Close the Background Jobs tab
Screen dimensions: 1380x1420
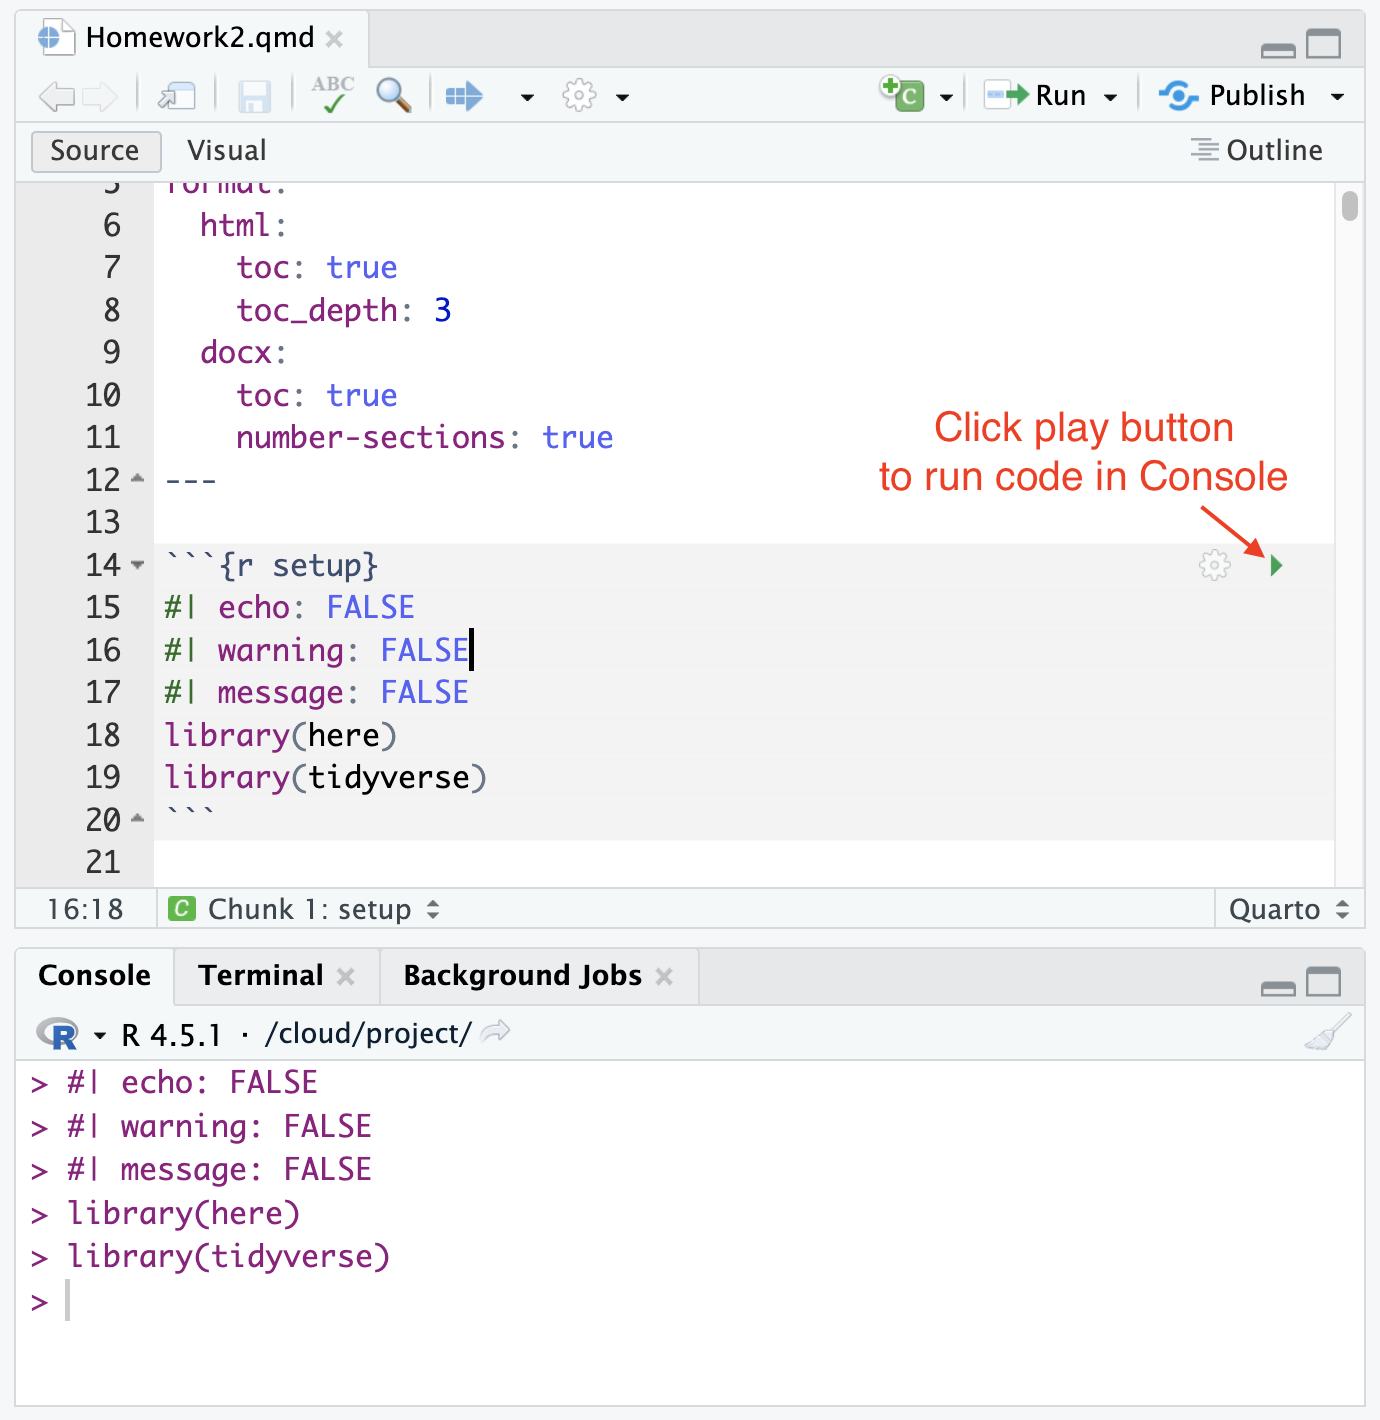coord(664,977)
